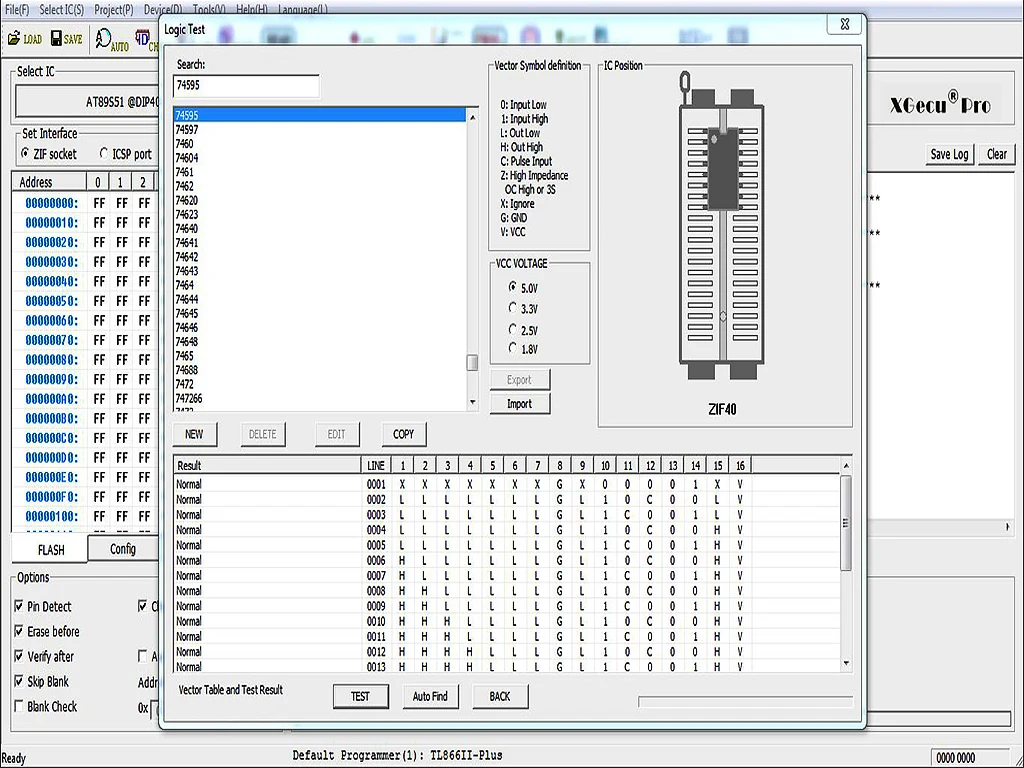This screenshot has height=768, width=1024.
Task: Click the AUTO toolbar icon
Action: [x=112, y=40]
